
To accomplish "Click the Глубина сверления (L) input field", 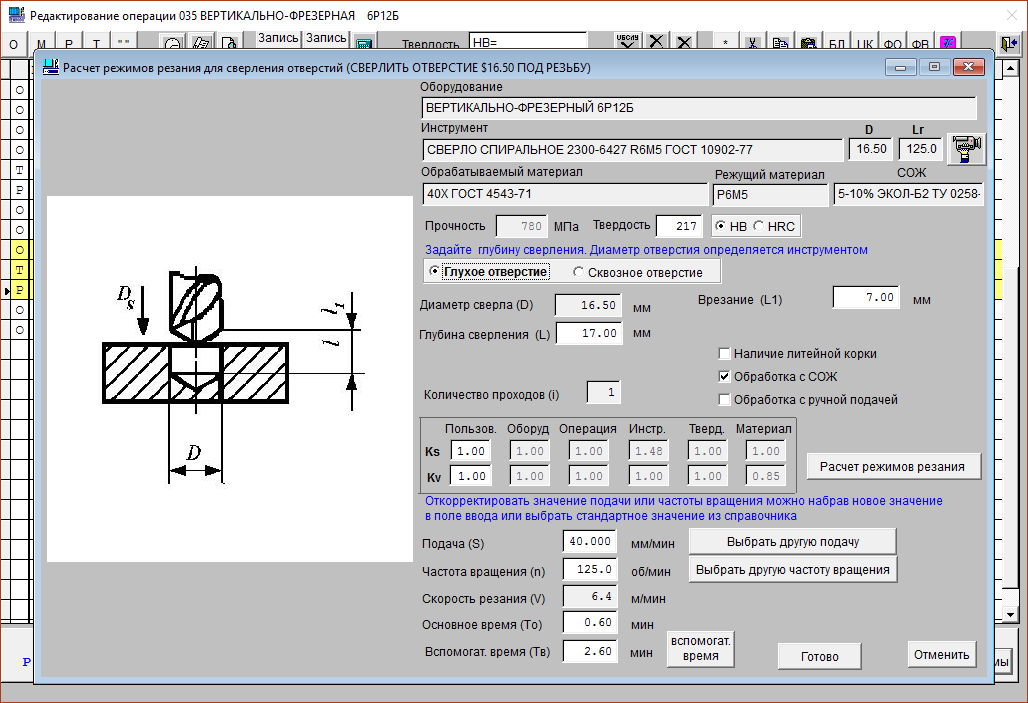I will pyautogui.click(x=589, y=333).
